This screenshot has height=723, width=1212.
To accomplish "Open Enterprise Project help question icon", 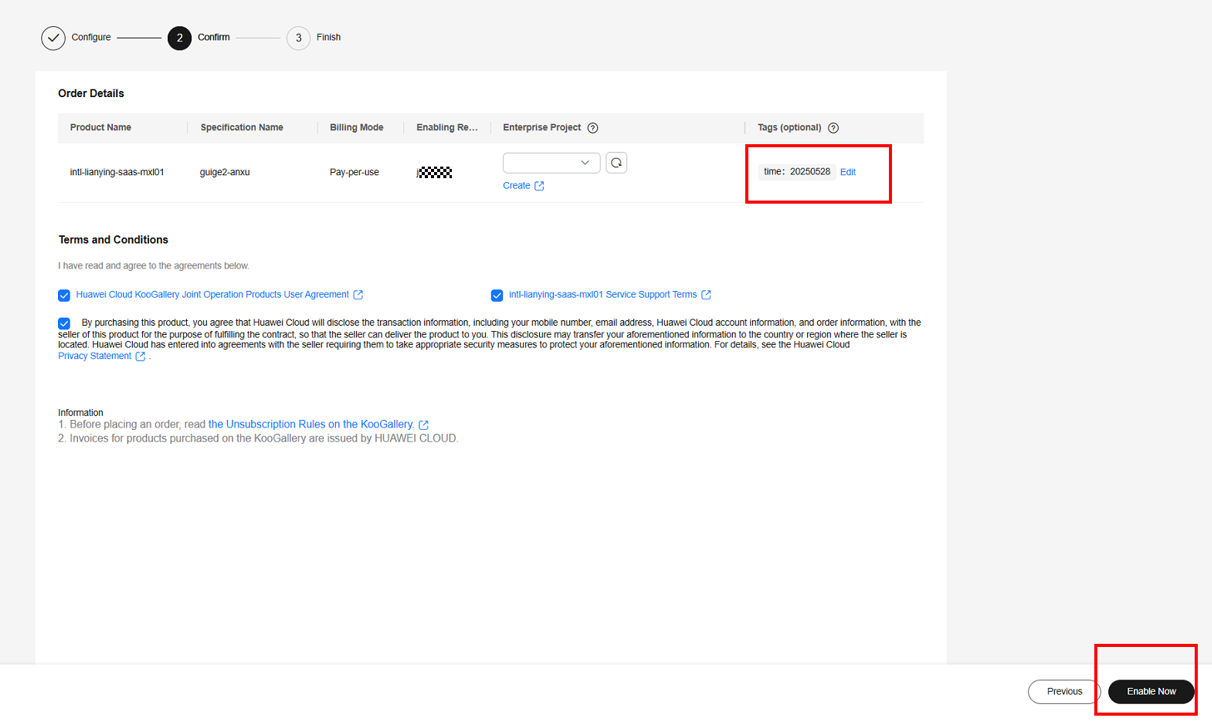I will 593,128.
